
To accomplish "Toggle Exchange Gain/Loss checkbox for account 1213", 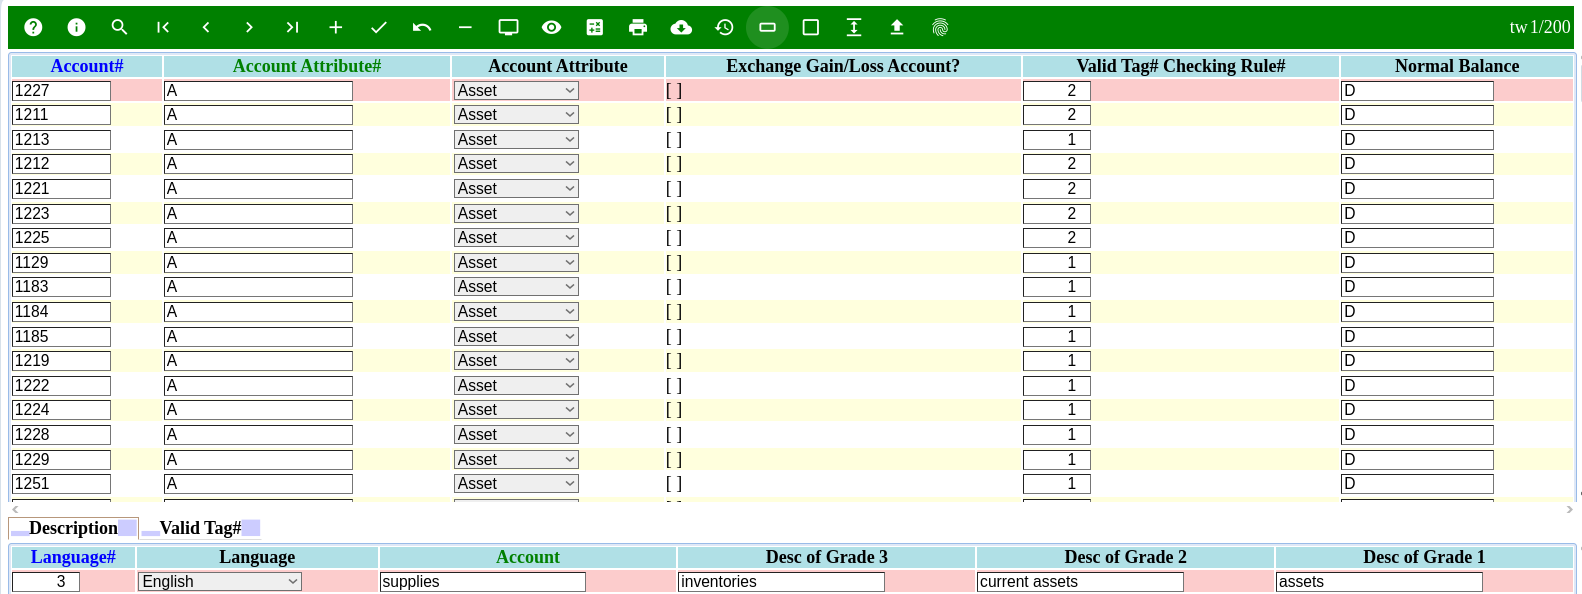I will coord(674,140).
